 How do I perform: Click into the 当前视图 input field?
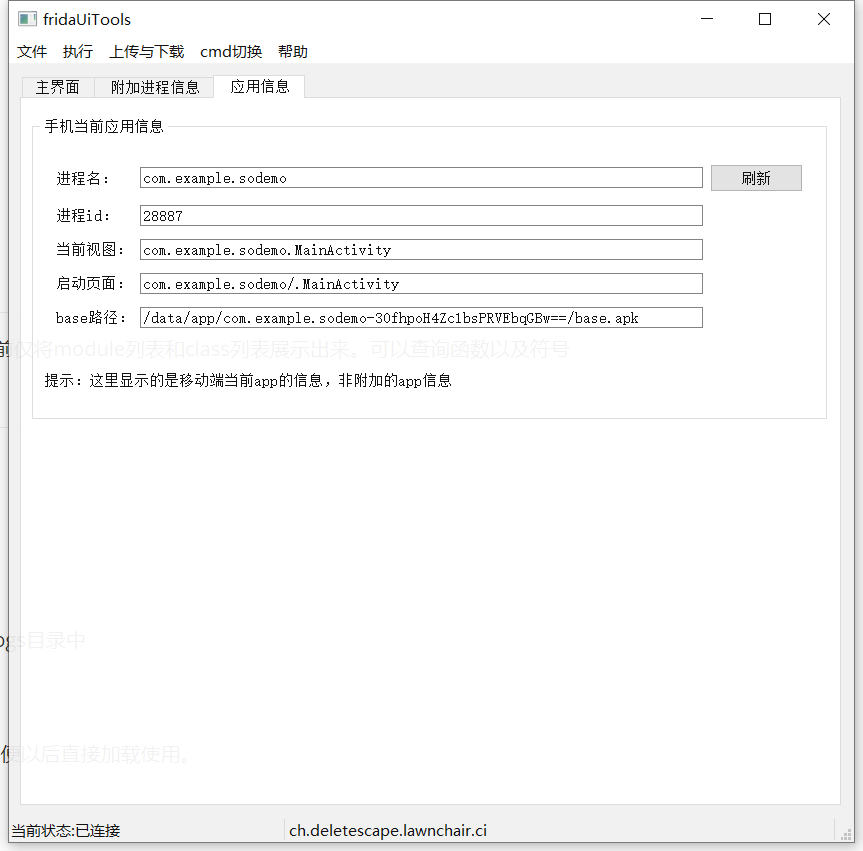pos(421,249)
